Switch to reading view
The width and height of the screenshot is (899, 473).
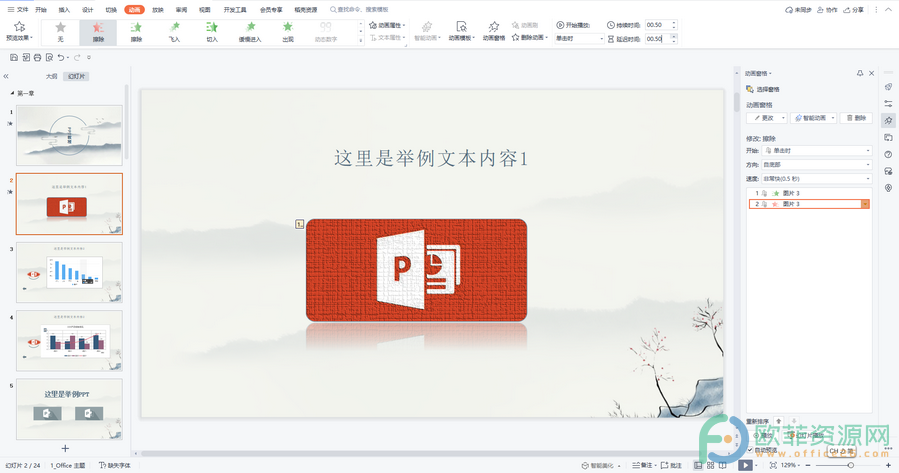tap(723, 466)
